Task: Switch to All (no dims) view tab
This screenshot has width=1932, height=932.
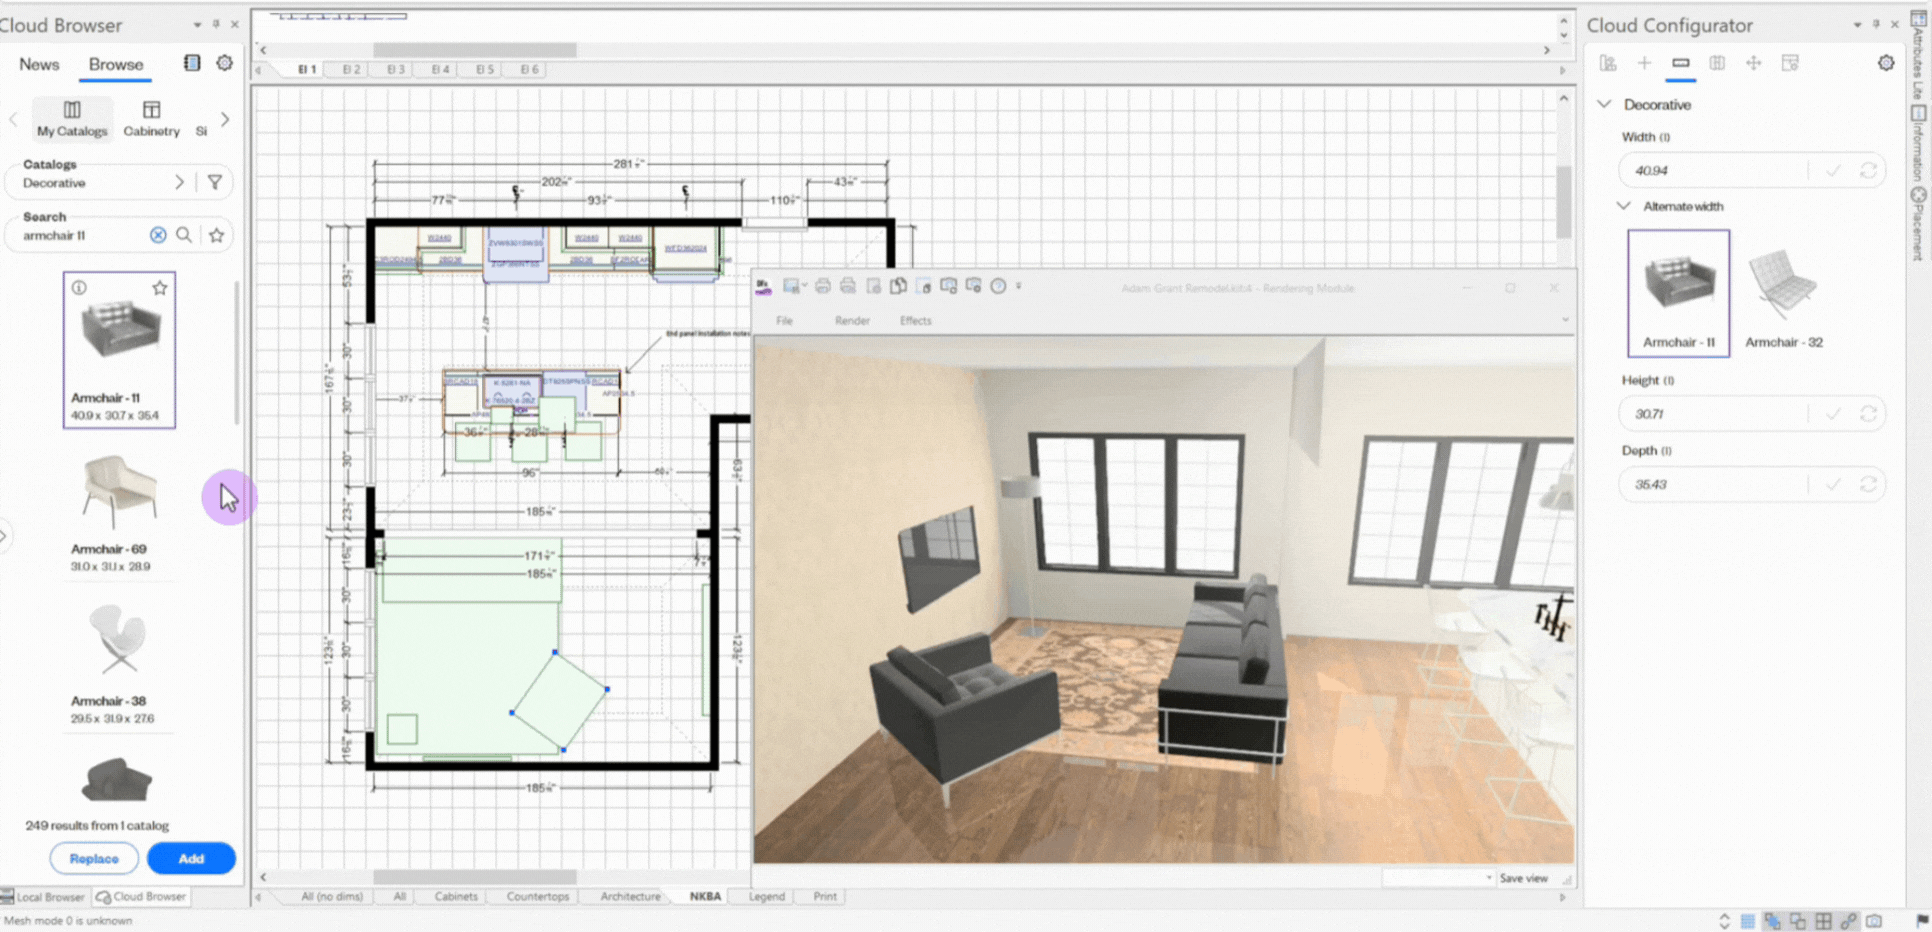Action: coord(332,896)
